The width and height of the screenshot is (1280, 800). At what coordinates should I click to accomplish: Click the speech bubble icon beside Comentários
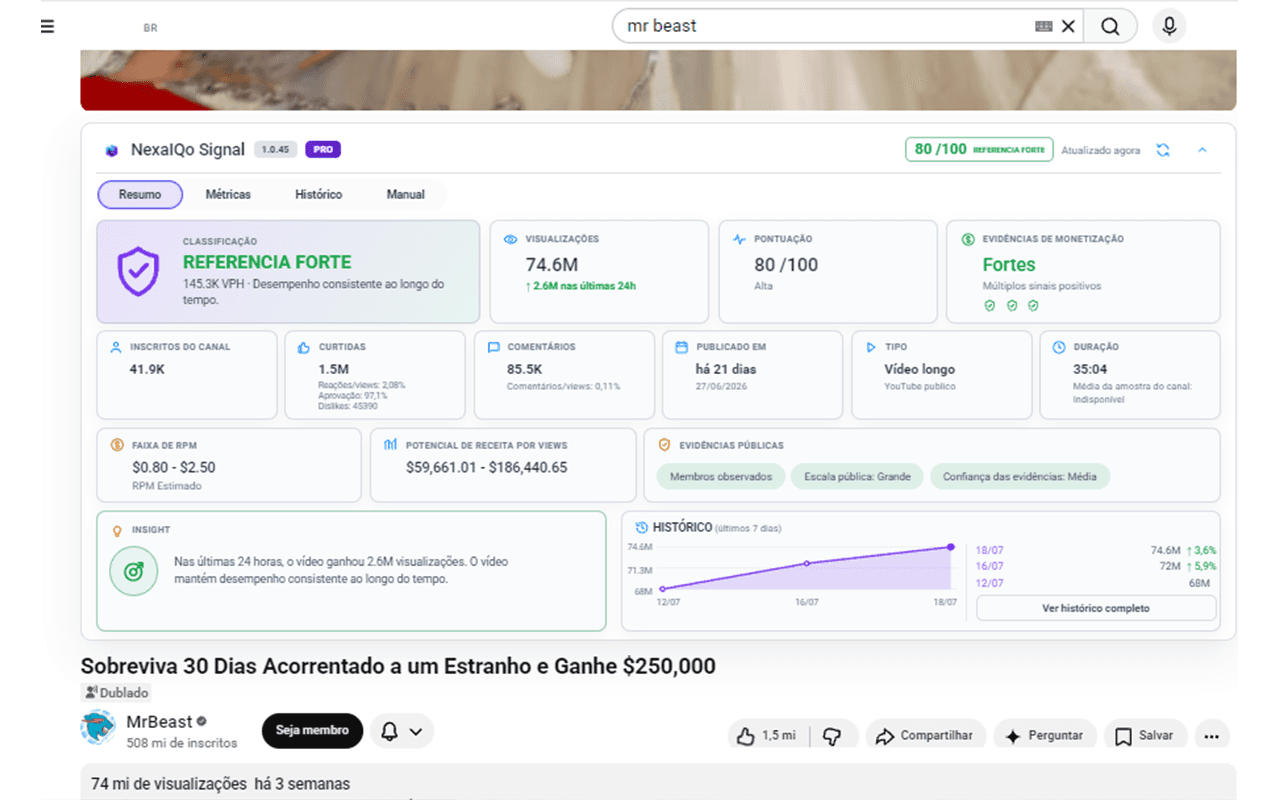[493, 347]
